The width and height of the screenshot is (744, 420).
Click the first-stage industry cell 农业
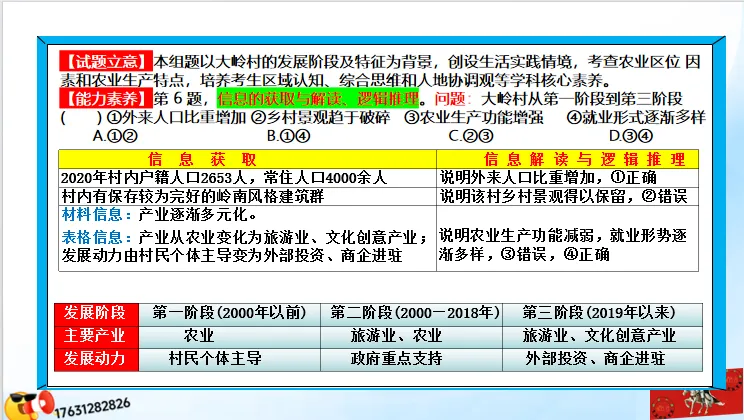pos(230,336)
